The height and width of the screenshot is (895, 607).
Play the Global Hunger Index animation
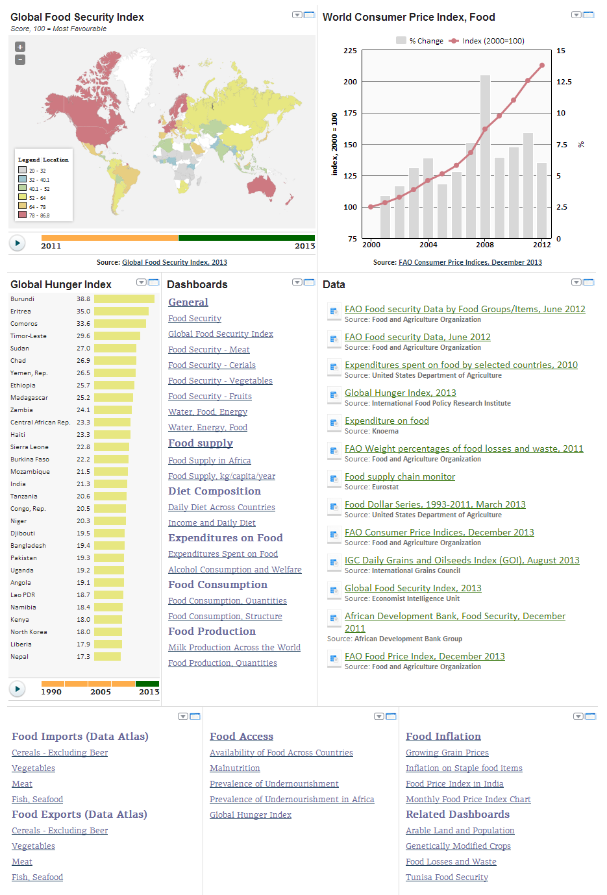pyautogui.click(x=17, y=688)
